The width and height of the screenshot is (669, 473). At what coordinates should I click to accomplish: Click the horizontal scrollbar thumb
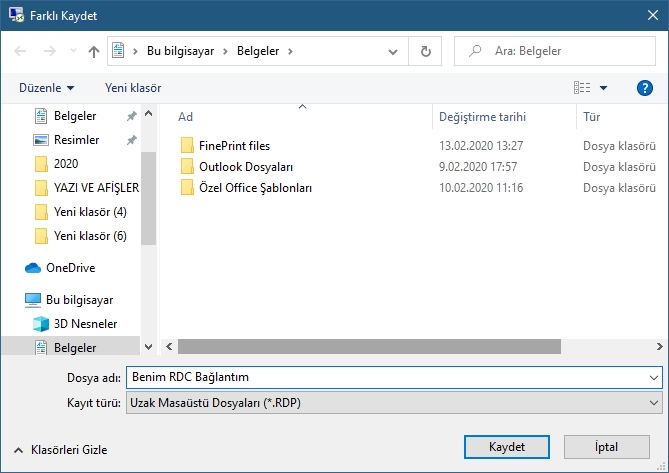[x=369, y=346]
